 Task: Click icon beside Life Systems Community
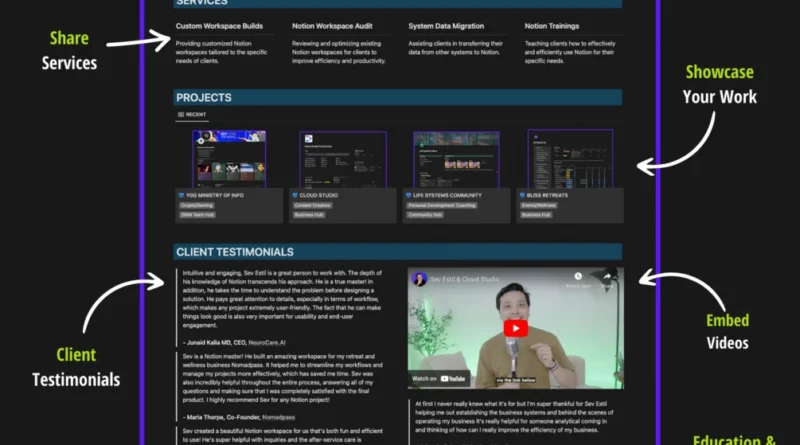pyautogui.click(x=408, y=195)
